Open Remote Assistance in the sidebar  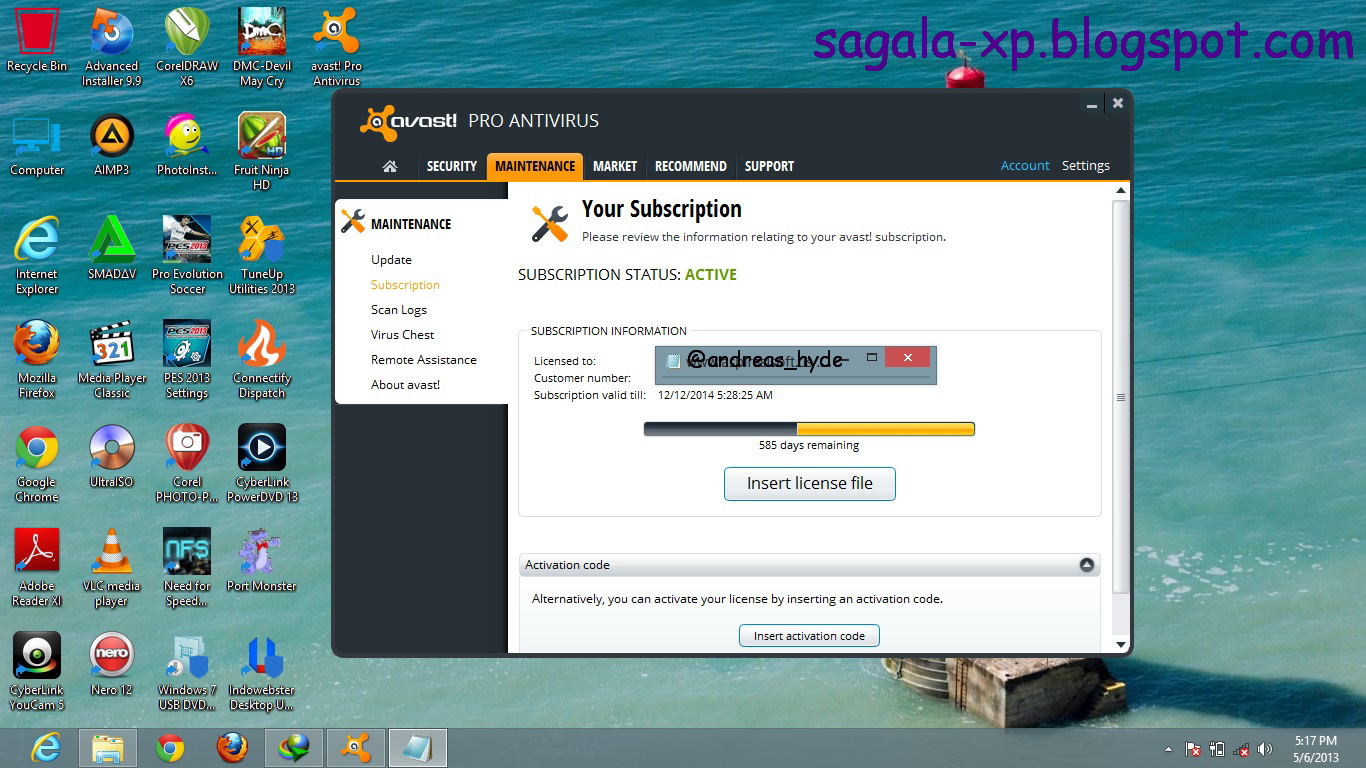(424, 360)
